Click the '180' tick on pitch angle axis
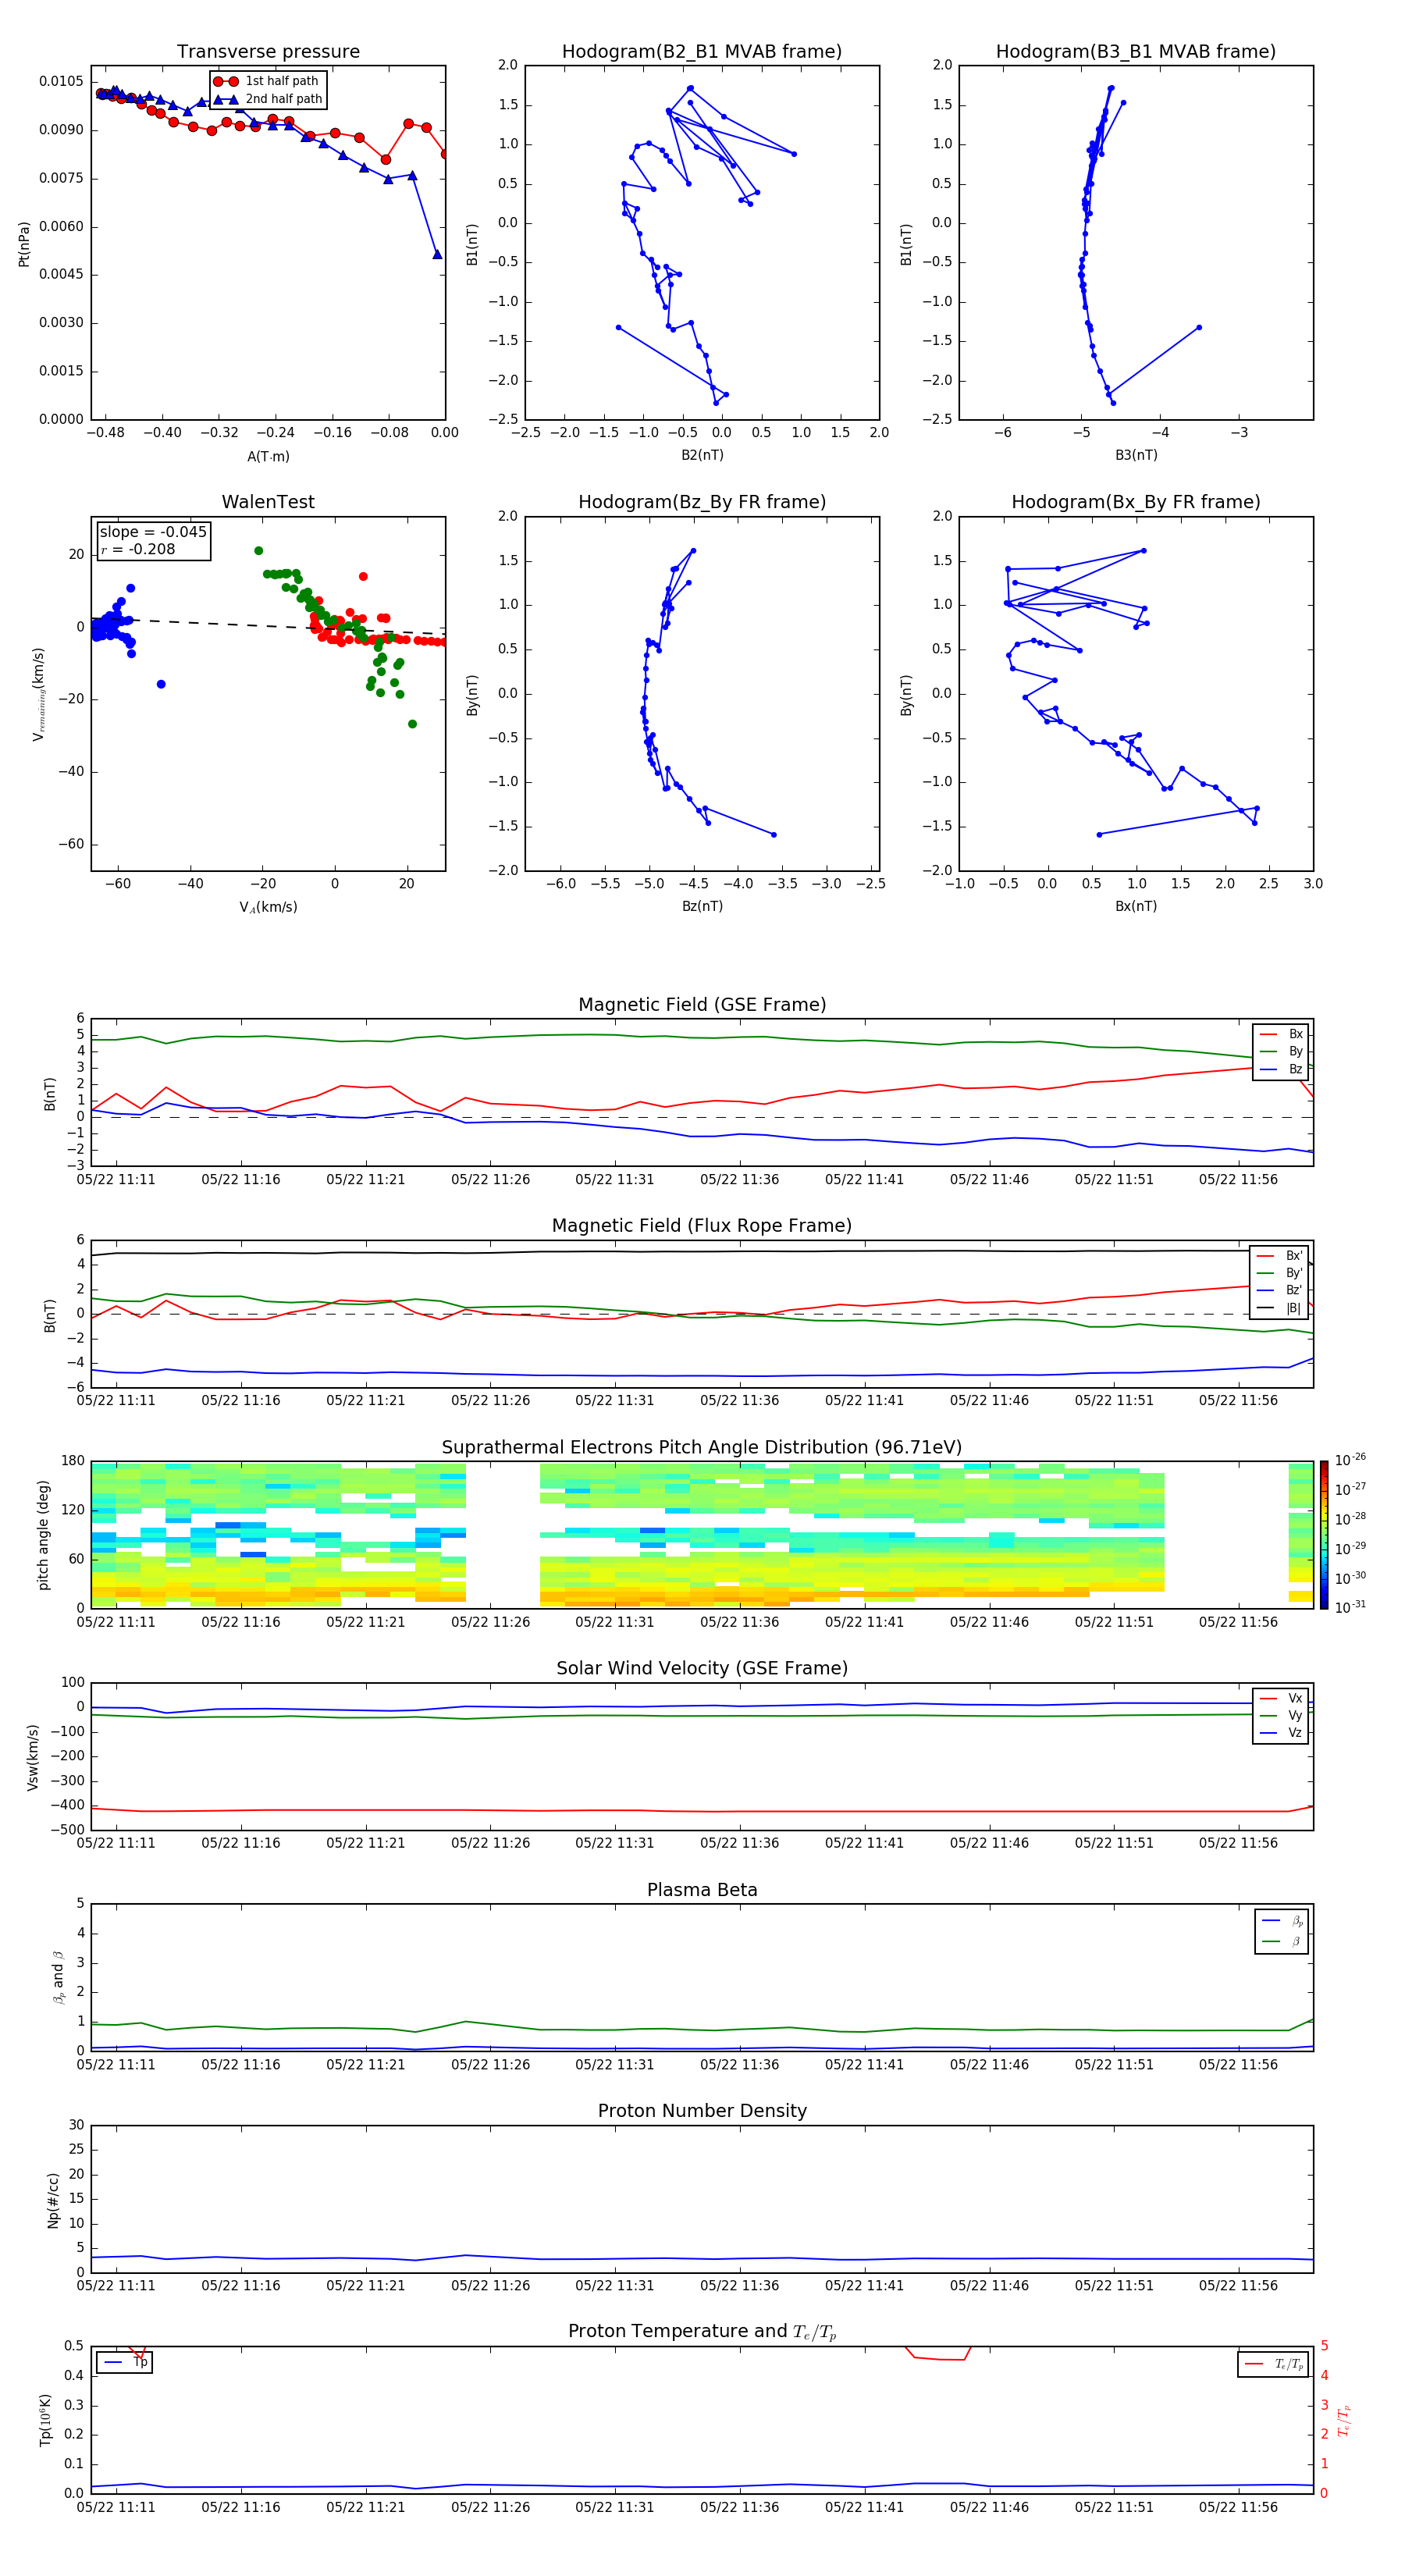The height and width of the screenshot is (2576, 1405). pos(73,1461)
